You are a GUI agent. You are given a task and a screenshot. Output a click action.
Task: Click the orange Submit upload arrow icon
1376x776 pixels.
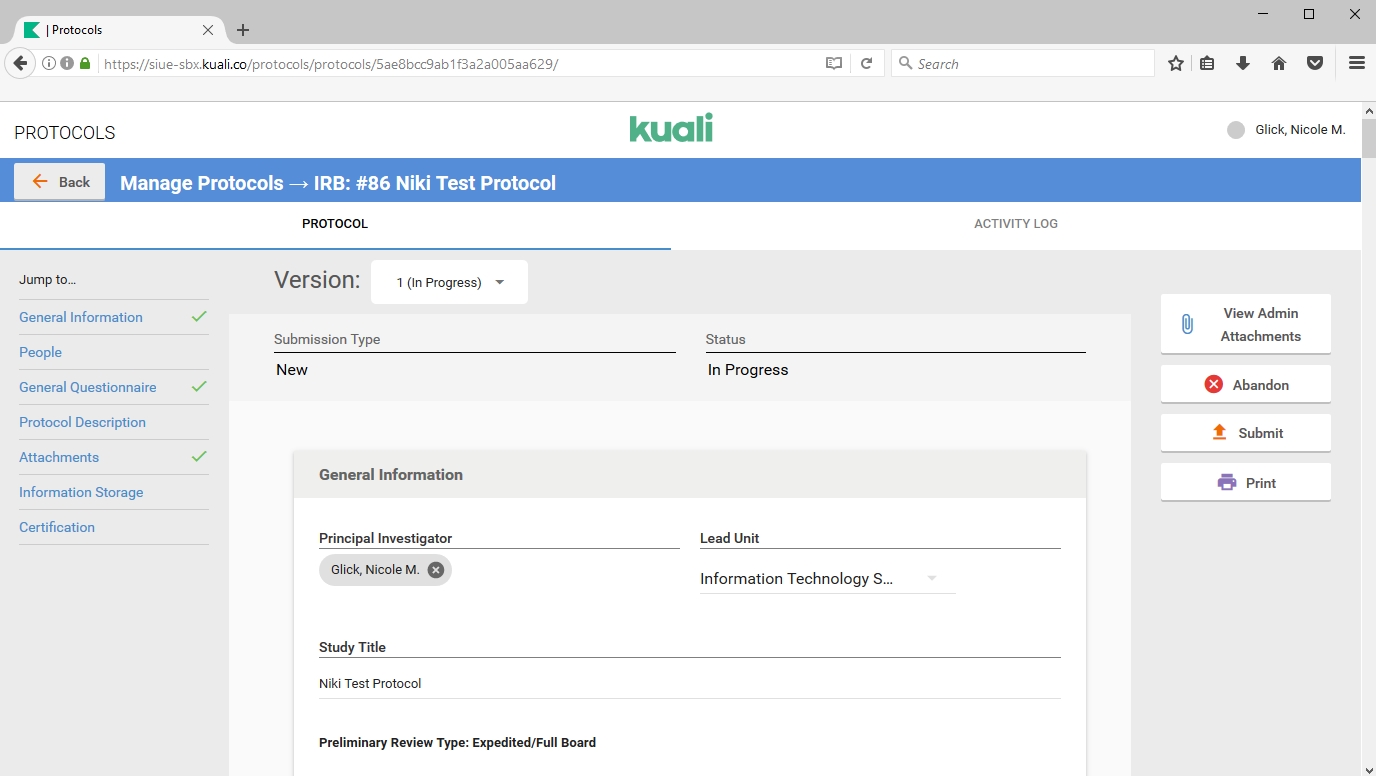point(1219,432)
